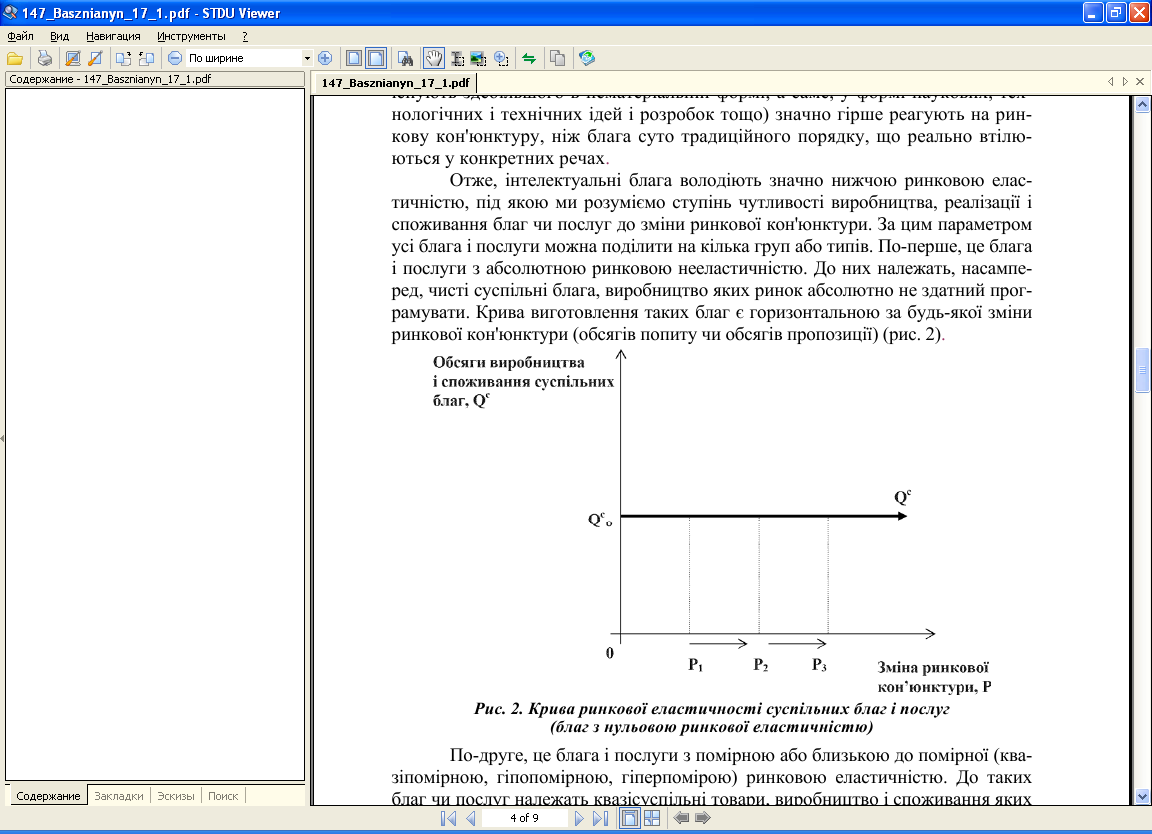Click the restore window button
The image size is (1152, 834).
click(1116, 12)
